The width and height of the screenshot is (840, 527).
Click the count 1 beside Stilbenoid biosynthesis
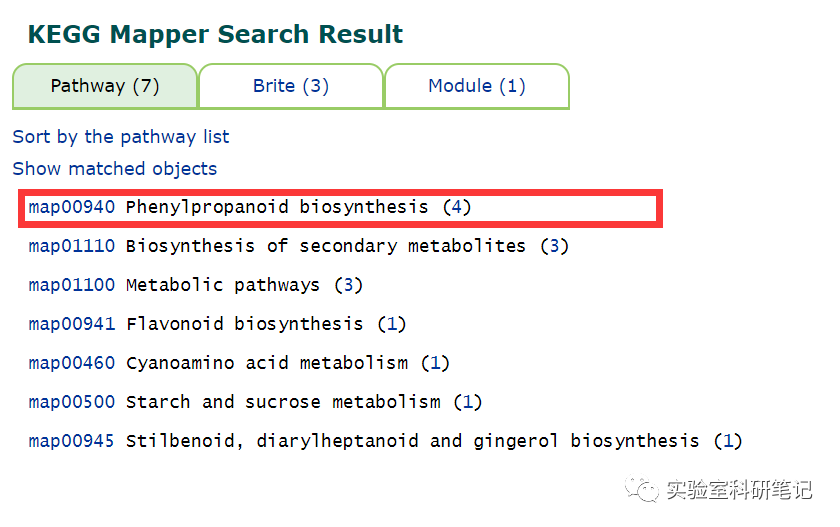[x=727, y=441]
